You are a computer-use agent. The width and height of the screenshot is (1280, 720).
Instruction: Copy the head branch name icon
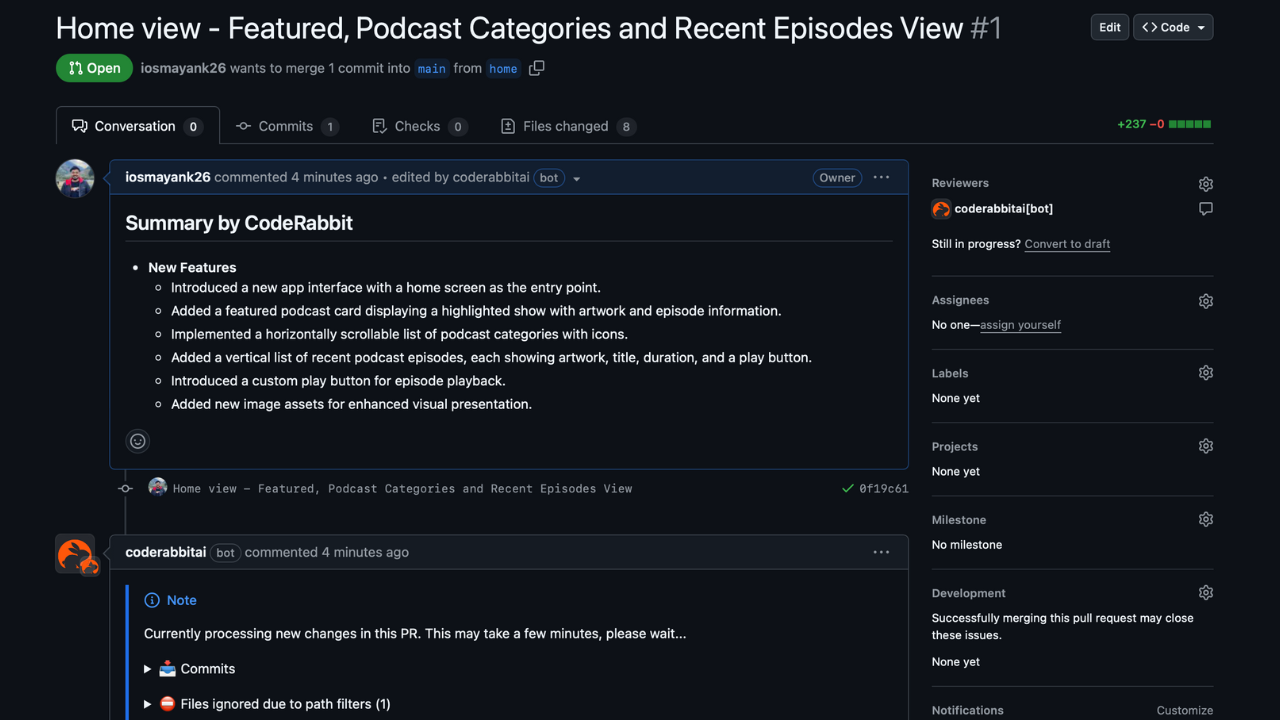click(x=537, y=68)
